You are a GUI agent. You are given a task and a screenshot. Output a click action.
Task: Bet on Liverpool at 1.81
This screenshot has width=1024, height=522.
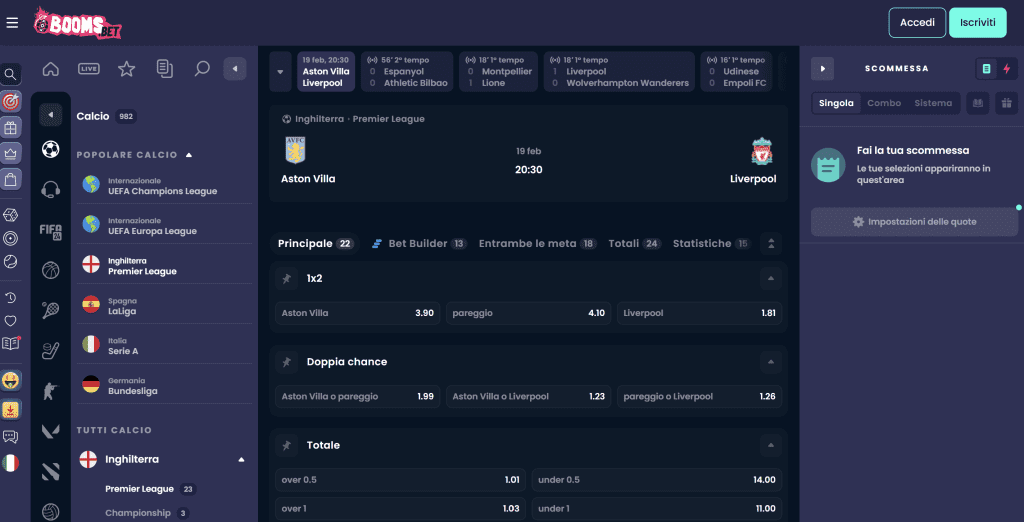(699, 314)
